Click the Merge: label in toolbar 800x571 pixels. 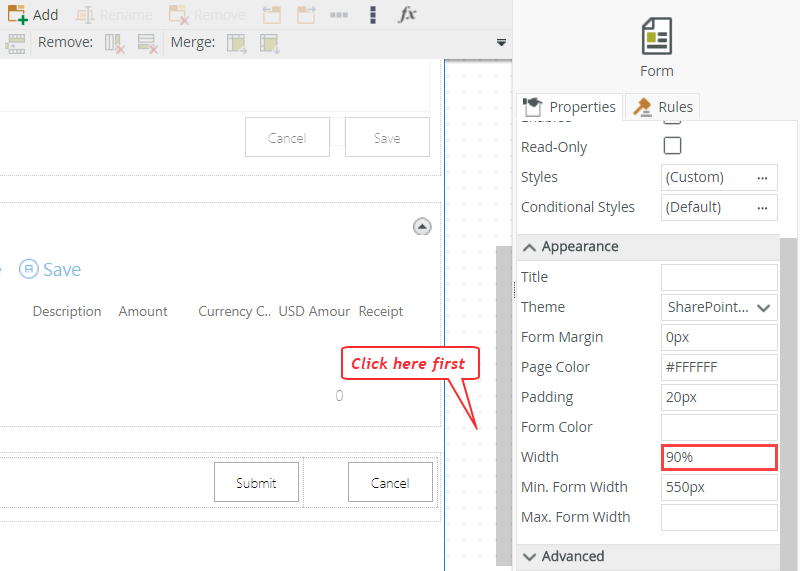[193, 42]
